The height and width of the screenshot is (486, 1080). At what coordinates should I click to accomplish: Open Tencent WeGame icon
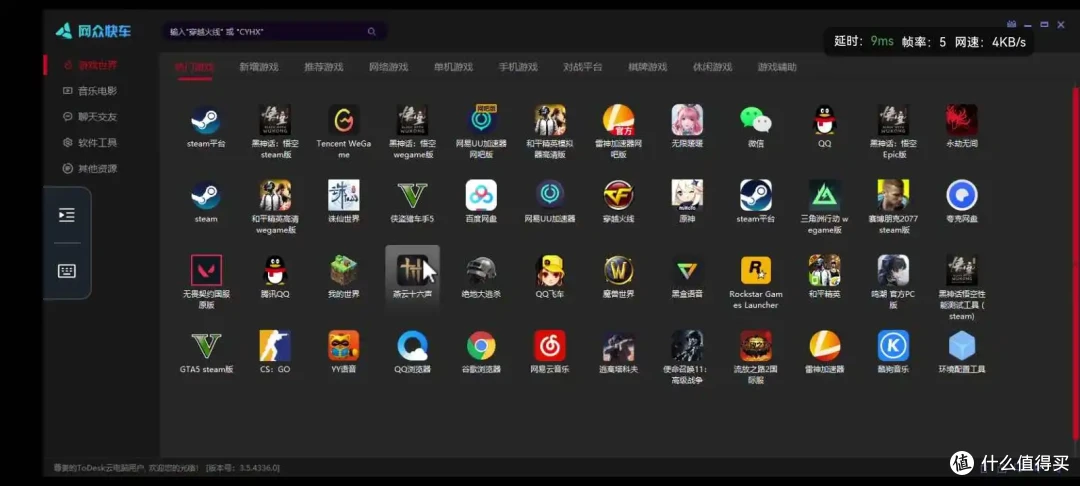(x=344, y=120)
